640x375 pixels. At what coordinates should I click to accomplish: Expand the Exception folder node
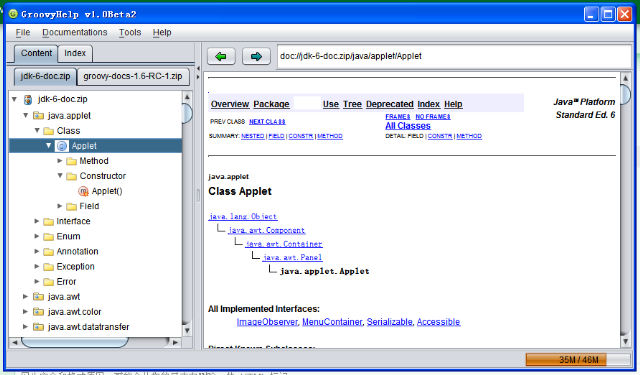point(37,266)
